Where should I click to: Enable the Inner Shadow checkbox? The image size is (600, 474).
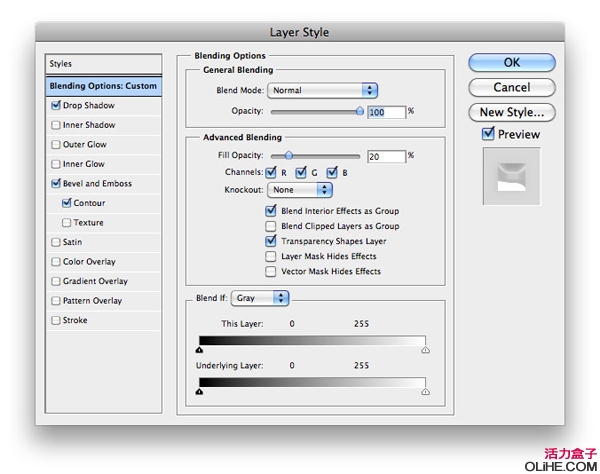pyautogui.click(x=55, y=125)
